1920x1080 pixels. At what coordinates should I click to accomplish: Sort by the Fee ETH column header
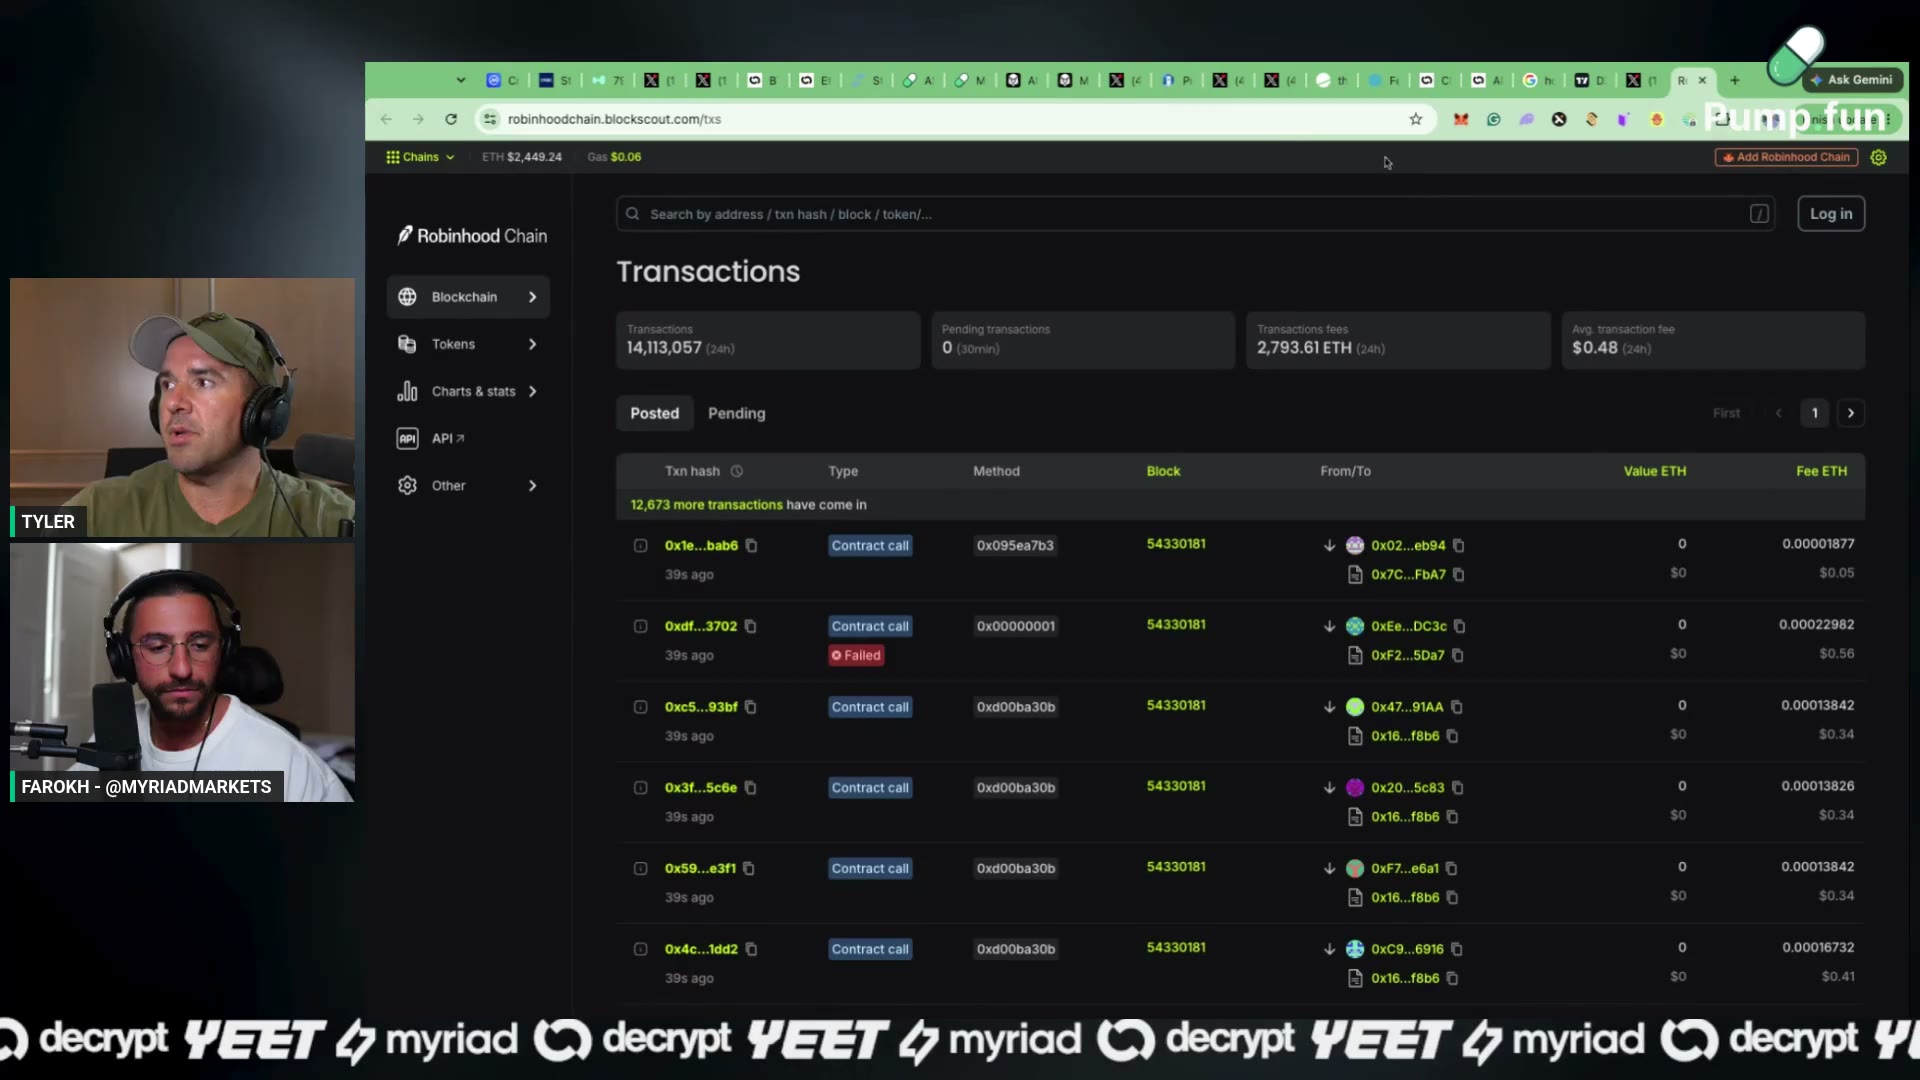point(1821,472)
